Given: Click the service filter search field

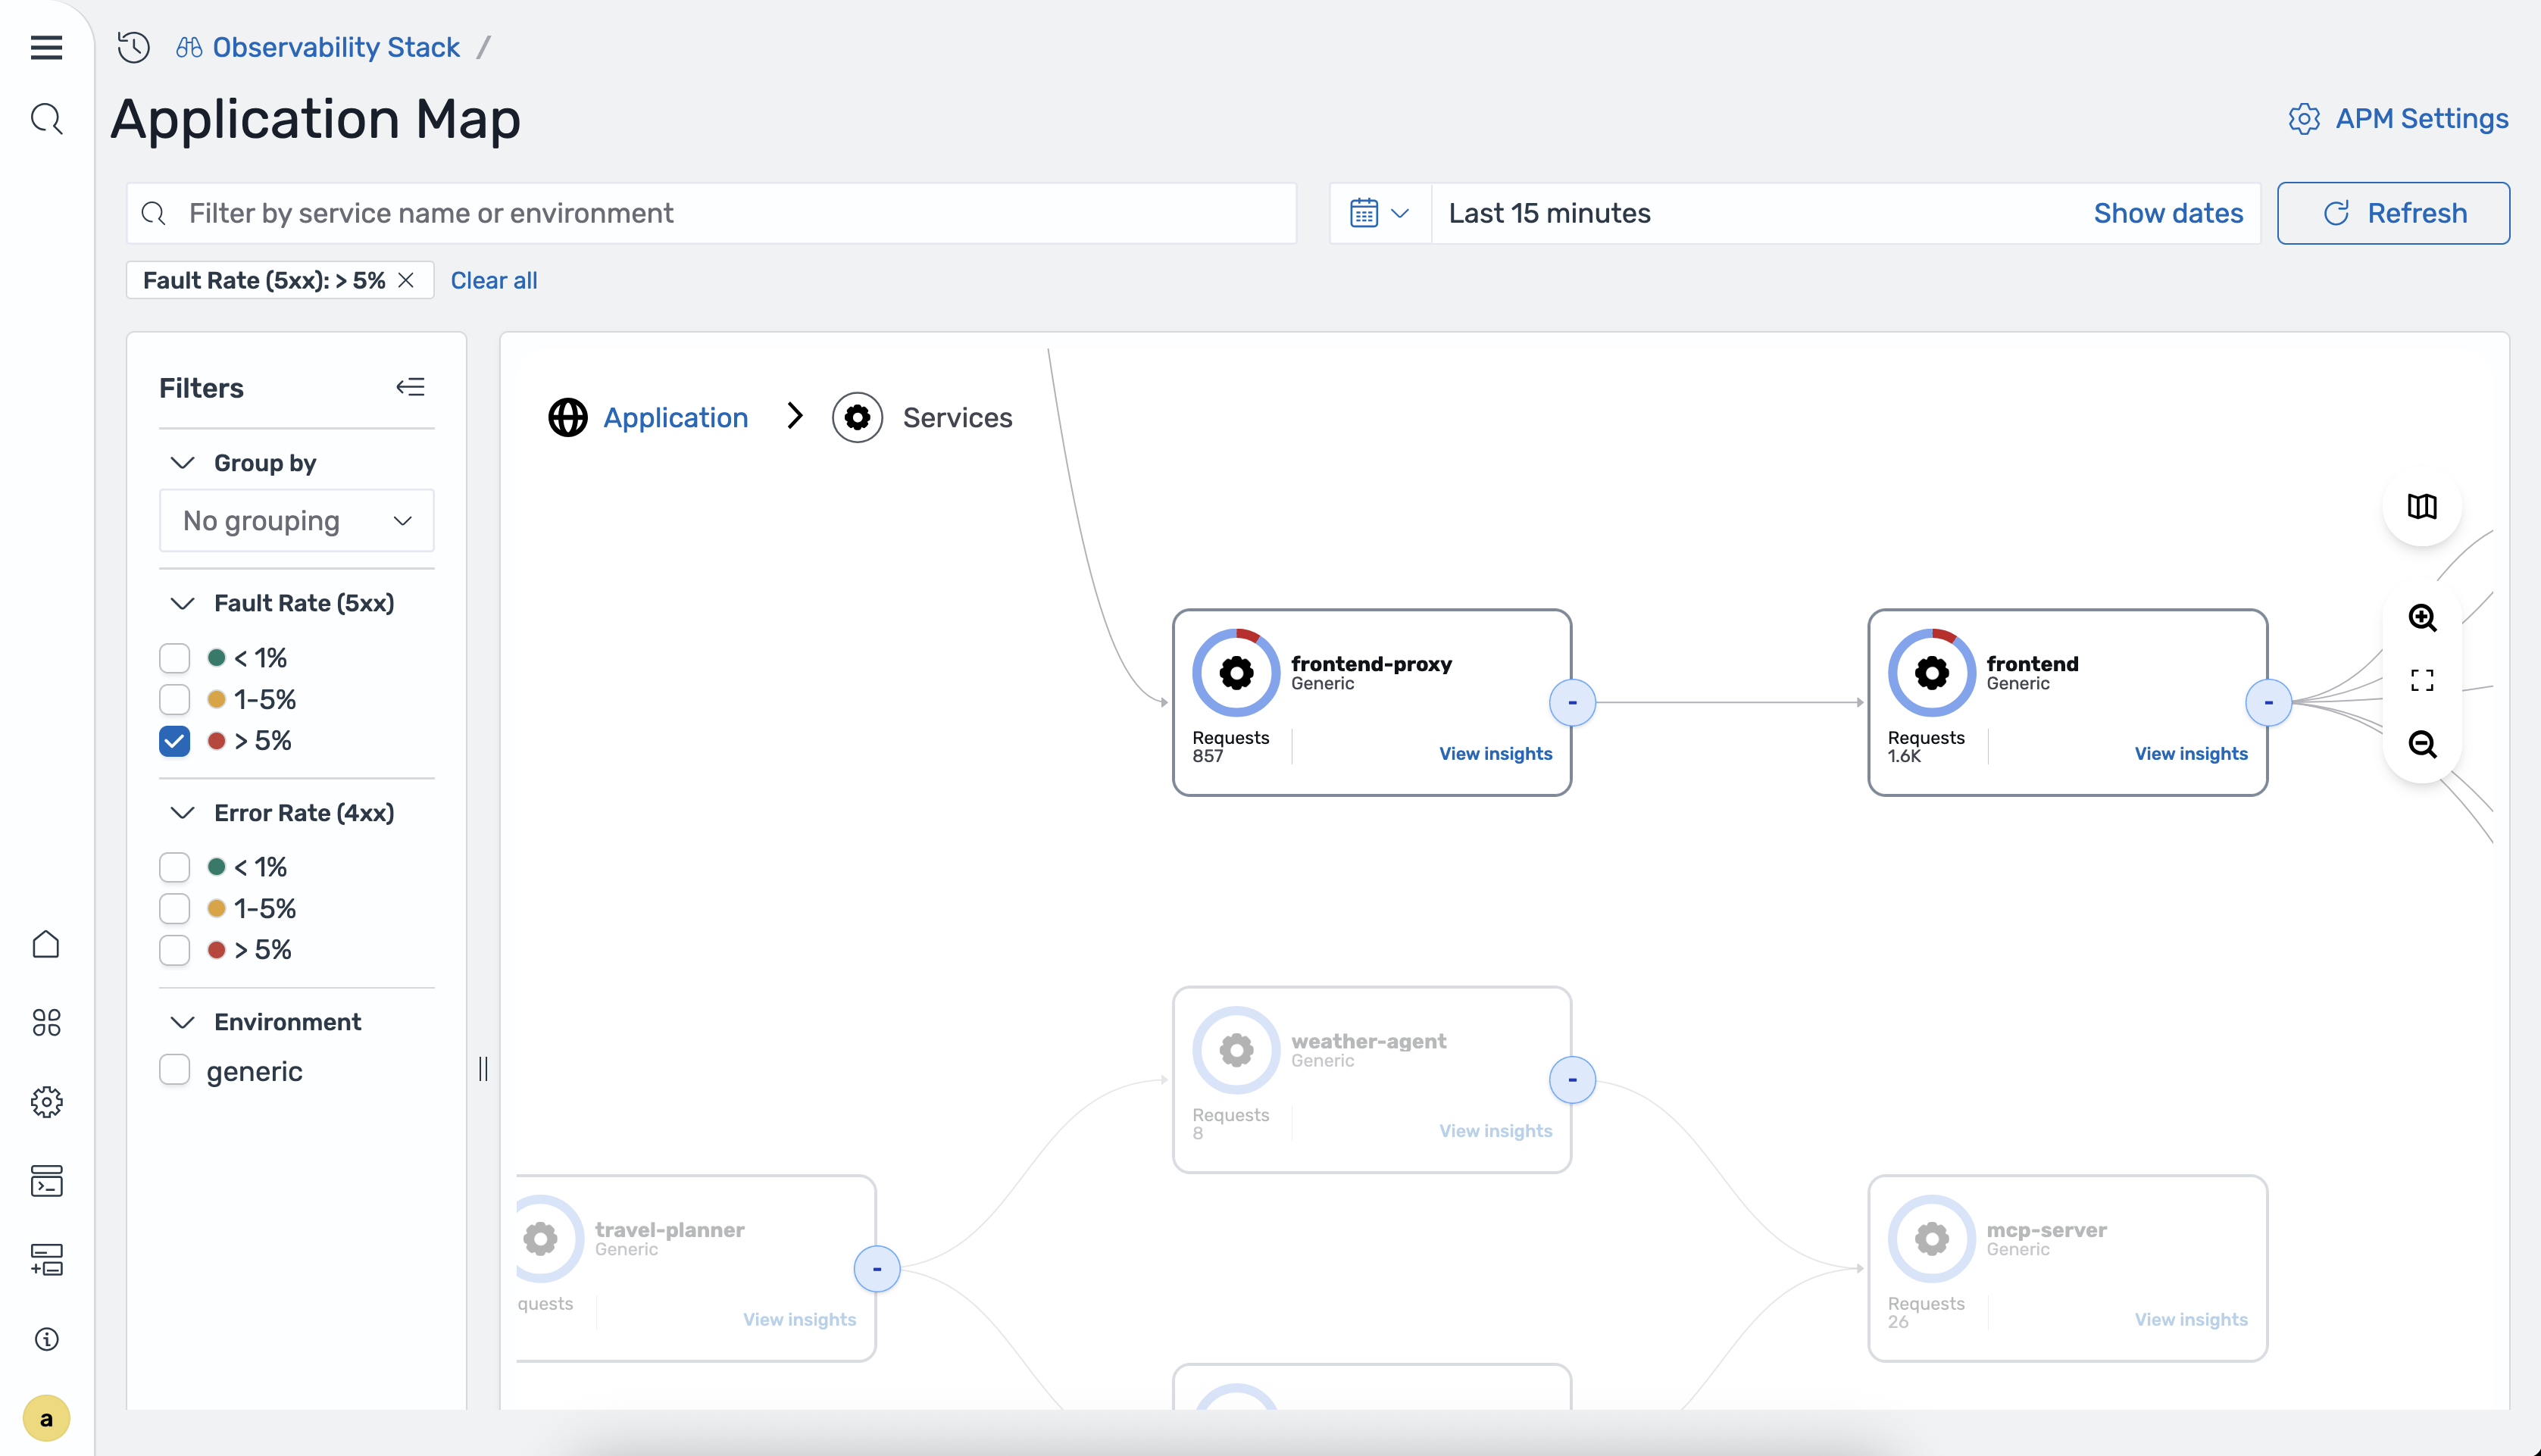Looking at the screenshot, I should coord(711,213).
